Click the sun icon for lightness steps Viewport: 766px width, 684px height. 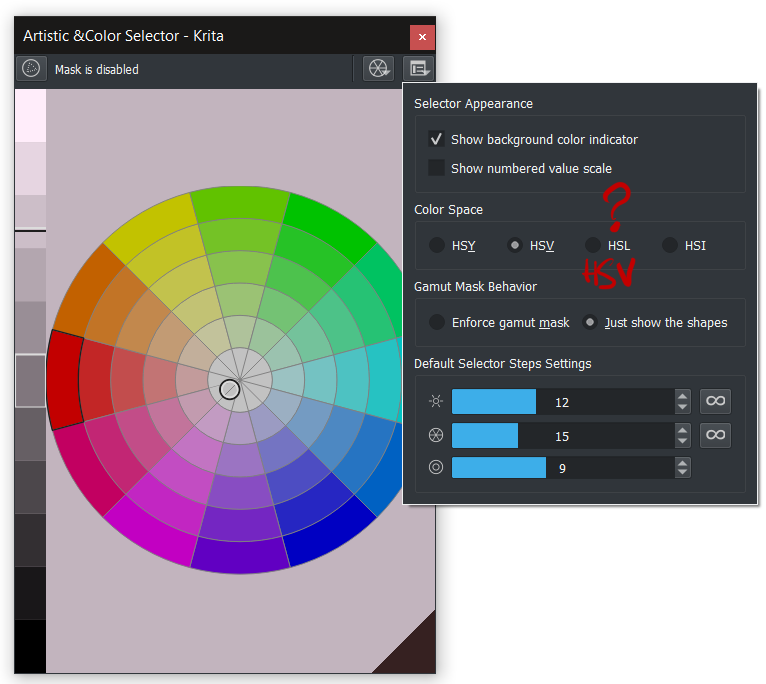[435, 402]
